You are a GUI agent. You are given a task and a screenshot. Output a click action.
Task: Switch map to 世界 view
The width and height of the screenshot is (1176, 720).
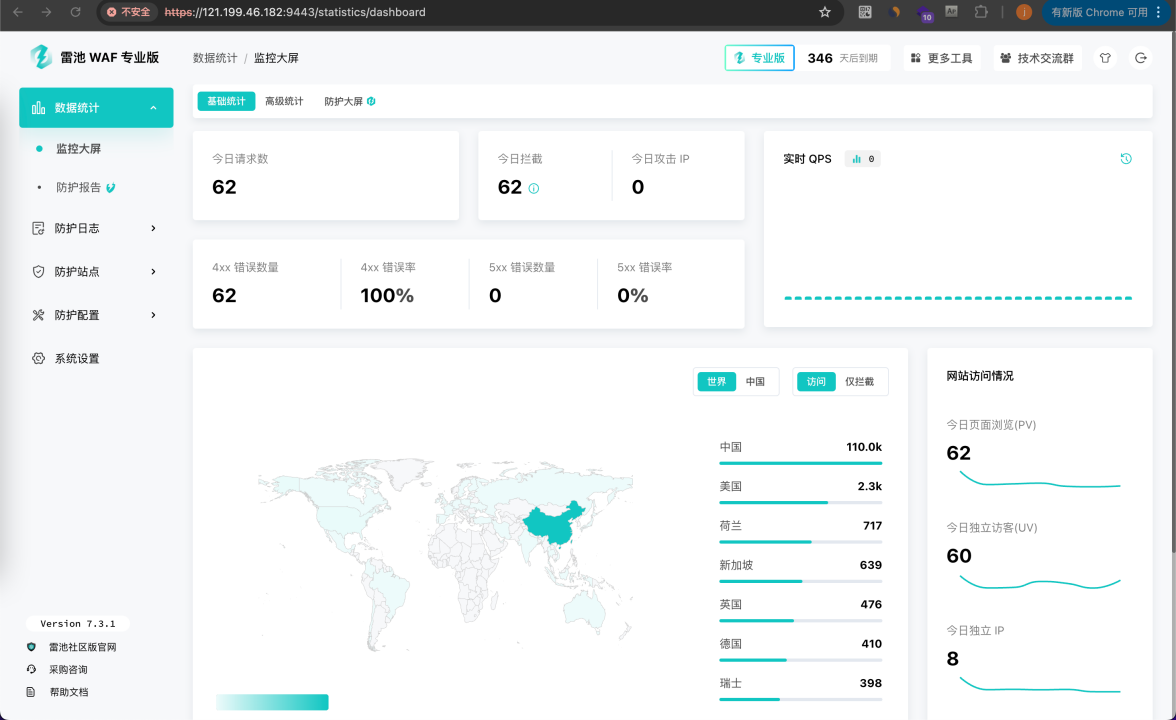coord(716,382)
